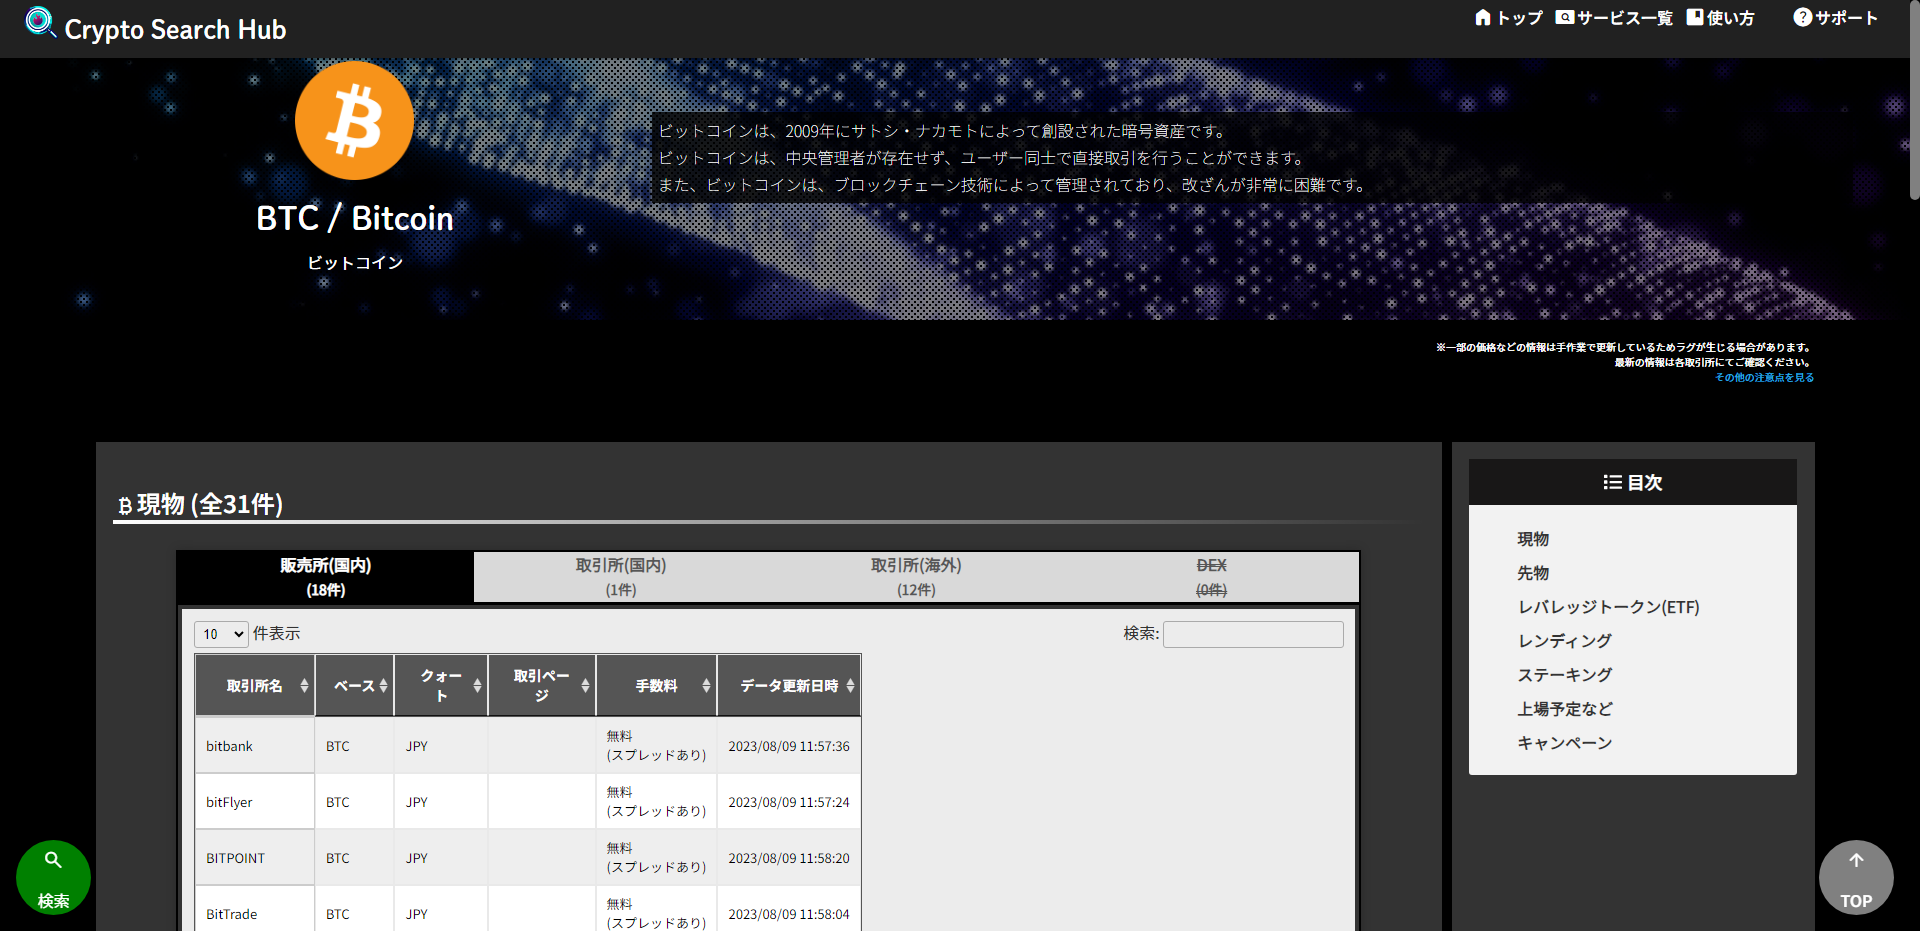Open the 件表示 rows-per-page dropdown
The height and width of the screenshot is (931, 1920).
(x=221, y=634)
